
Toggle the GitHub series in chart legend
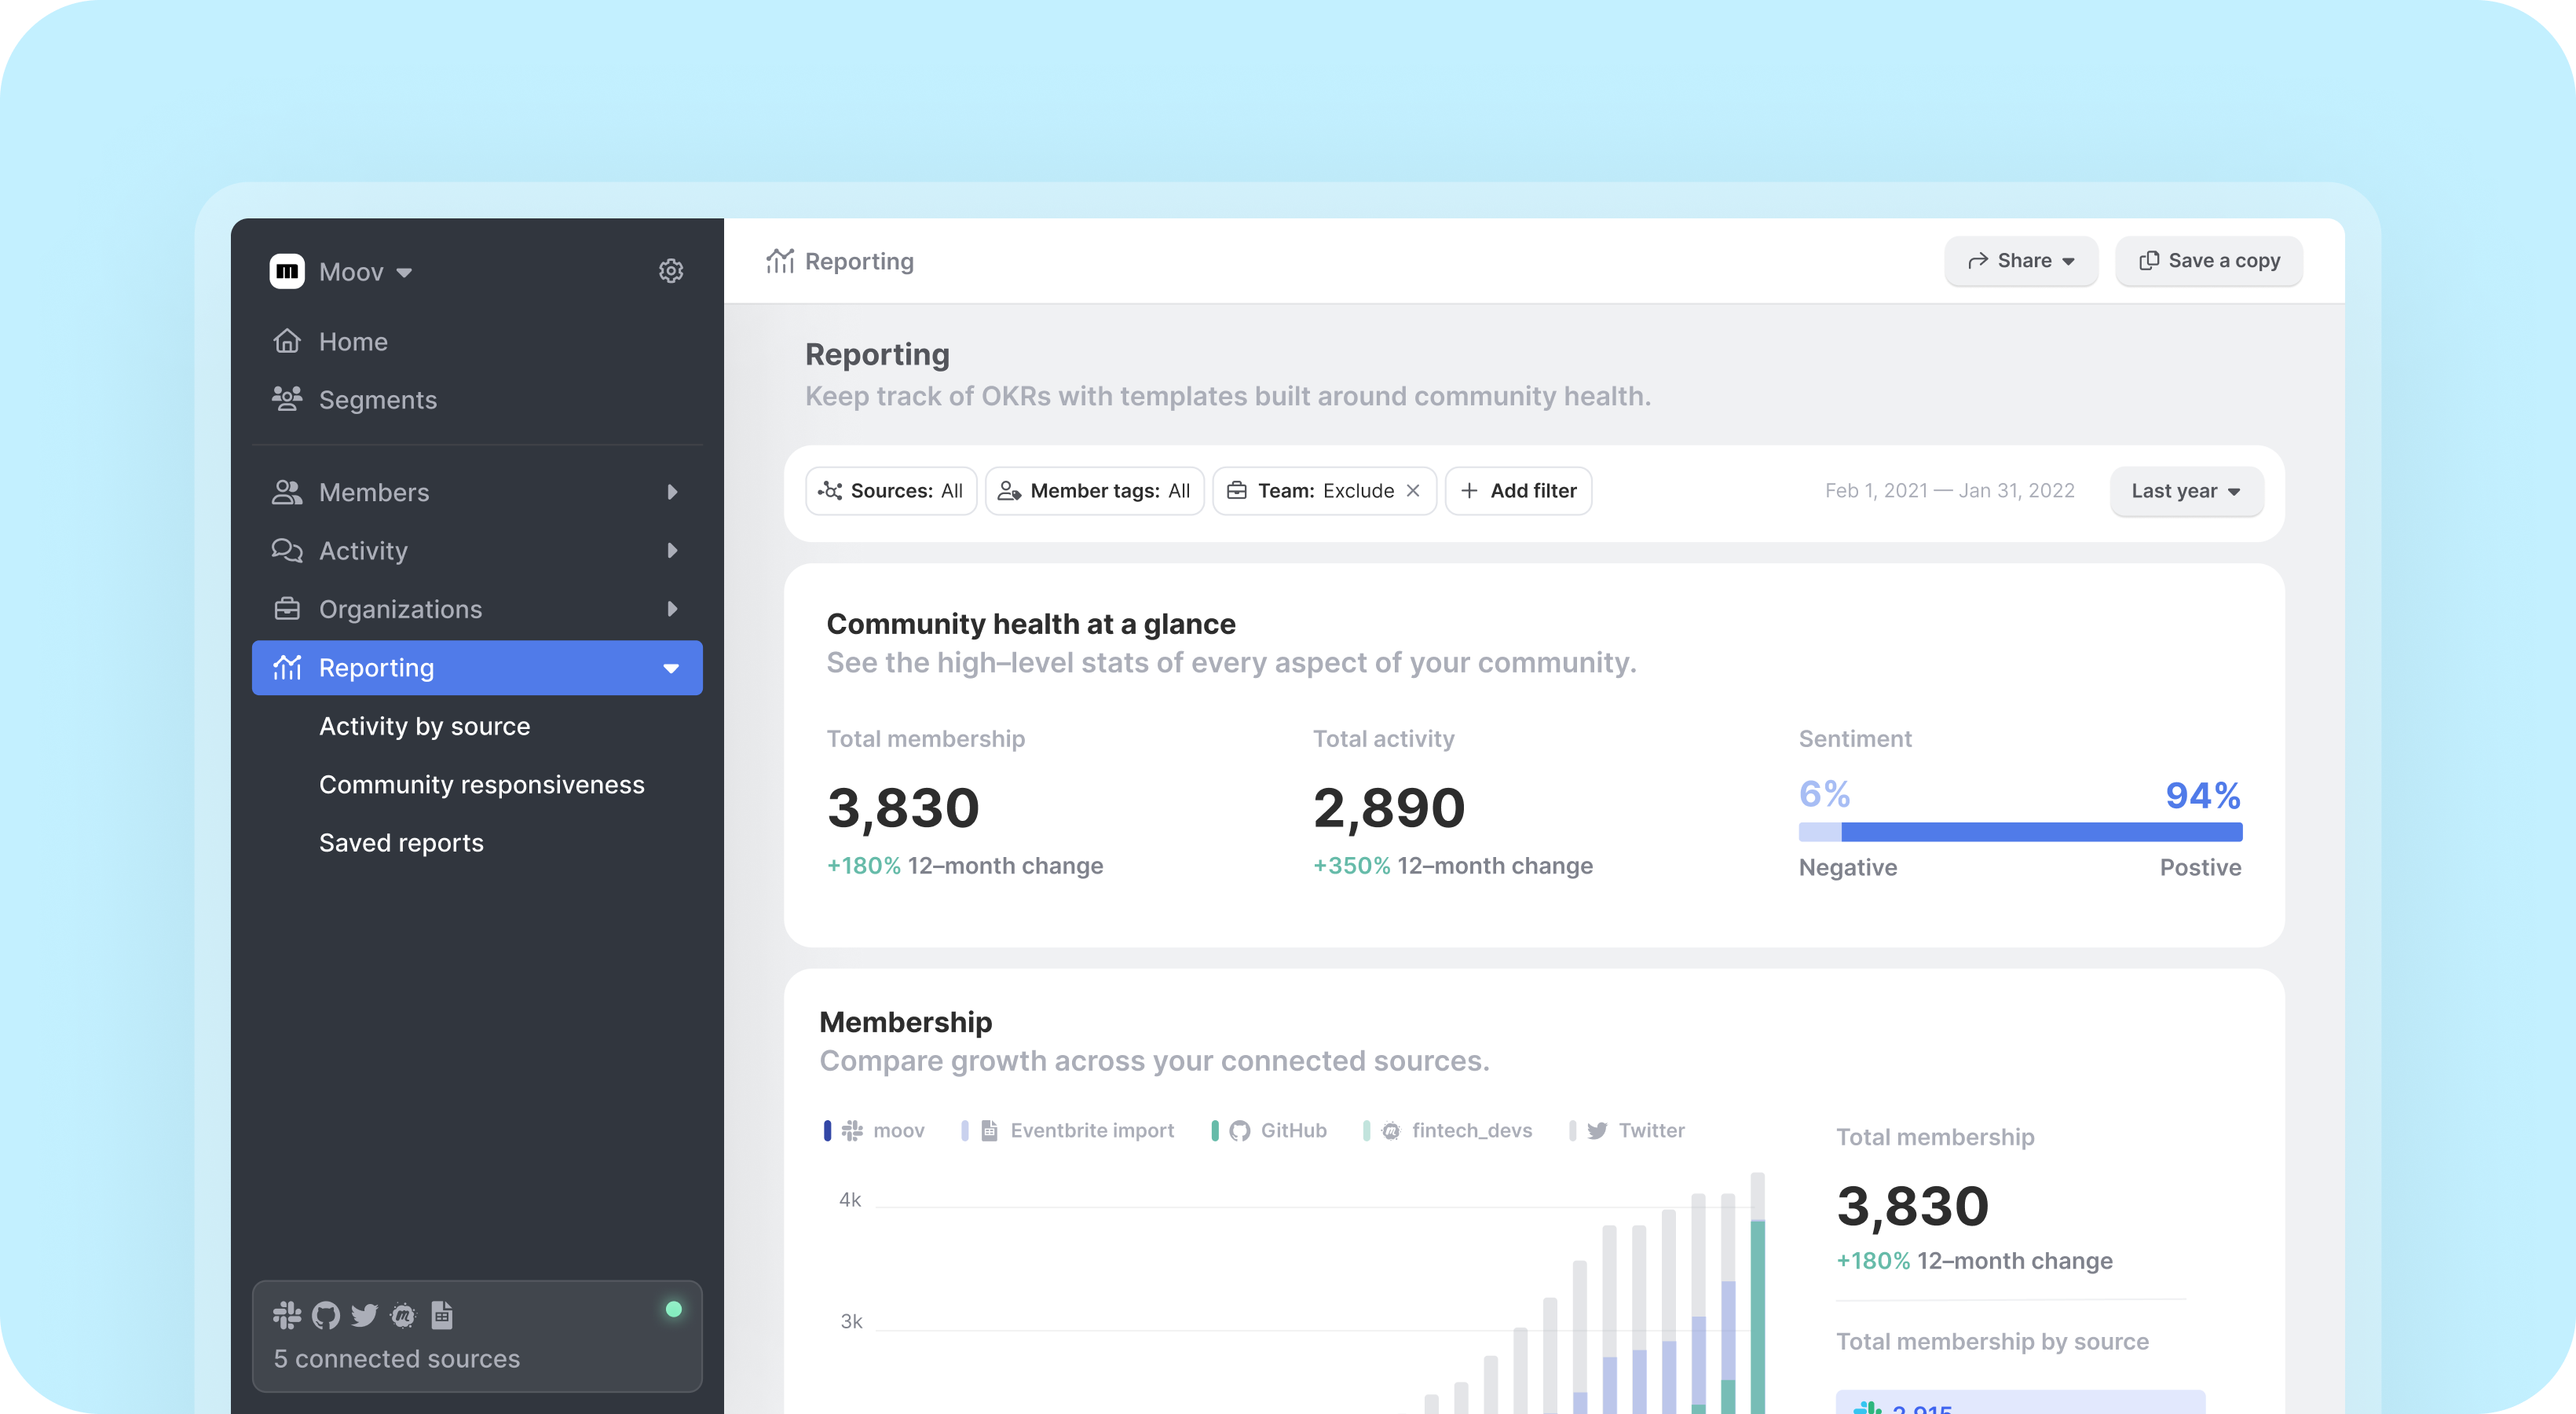1292,1131
